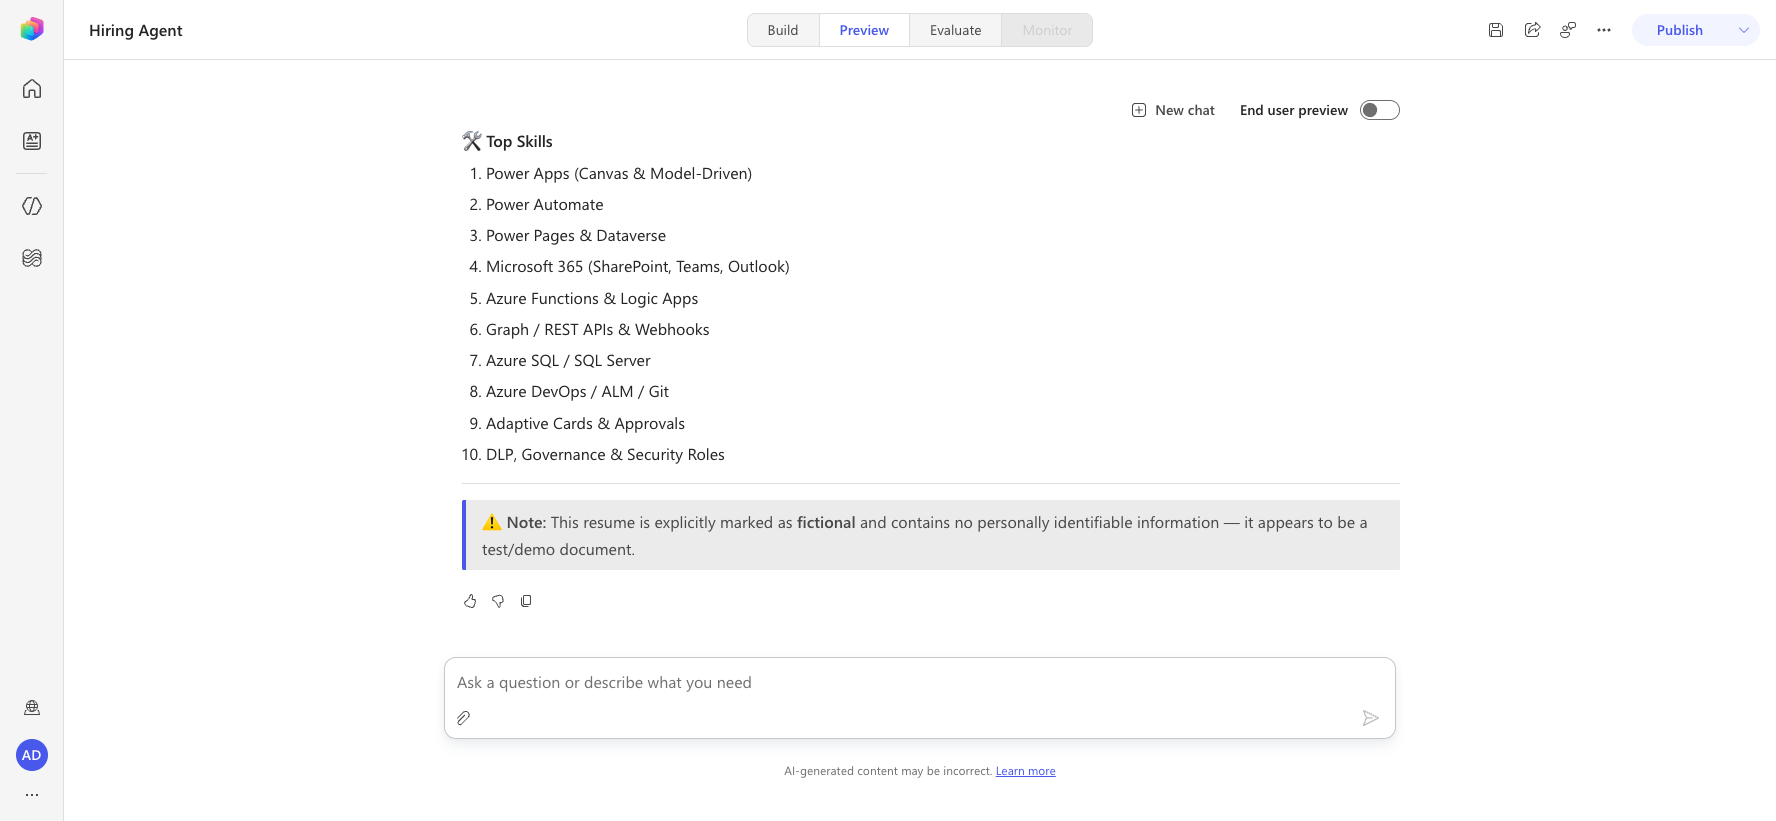Toggle the End user preview switch
This screenshot has width=1776, height=821.
(1380, 110)
